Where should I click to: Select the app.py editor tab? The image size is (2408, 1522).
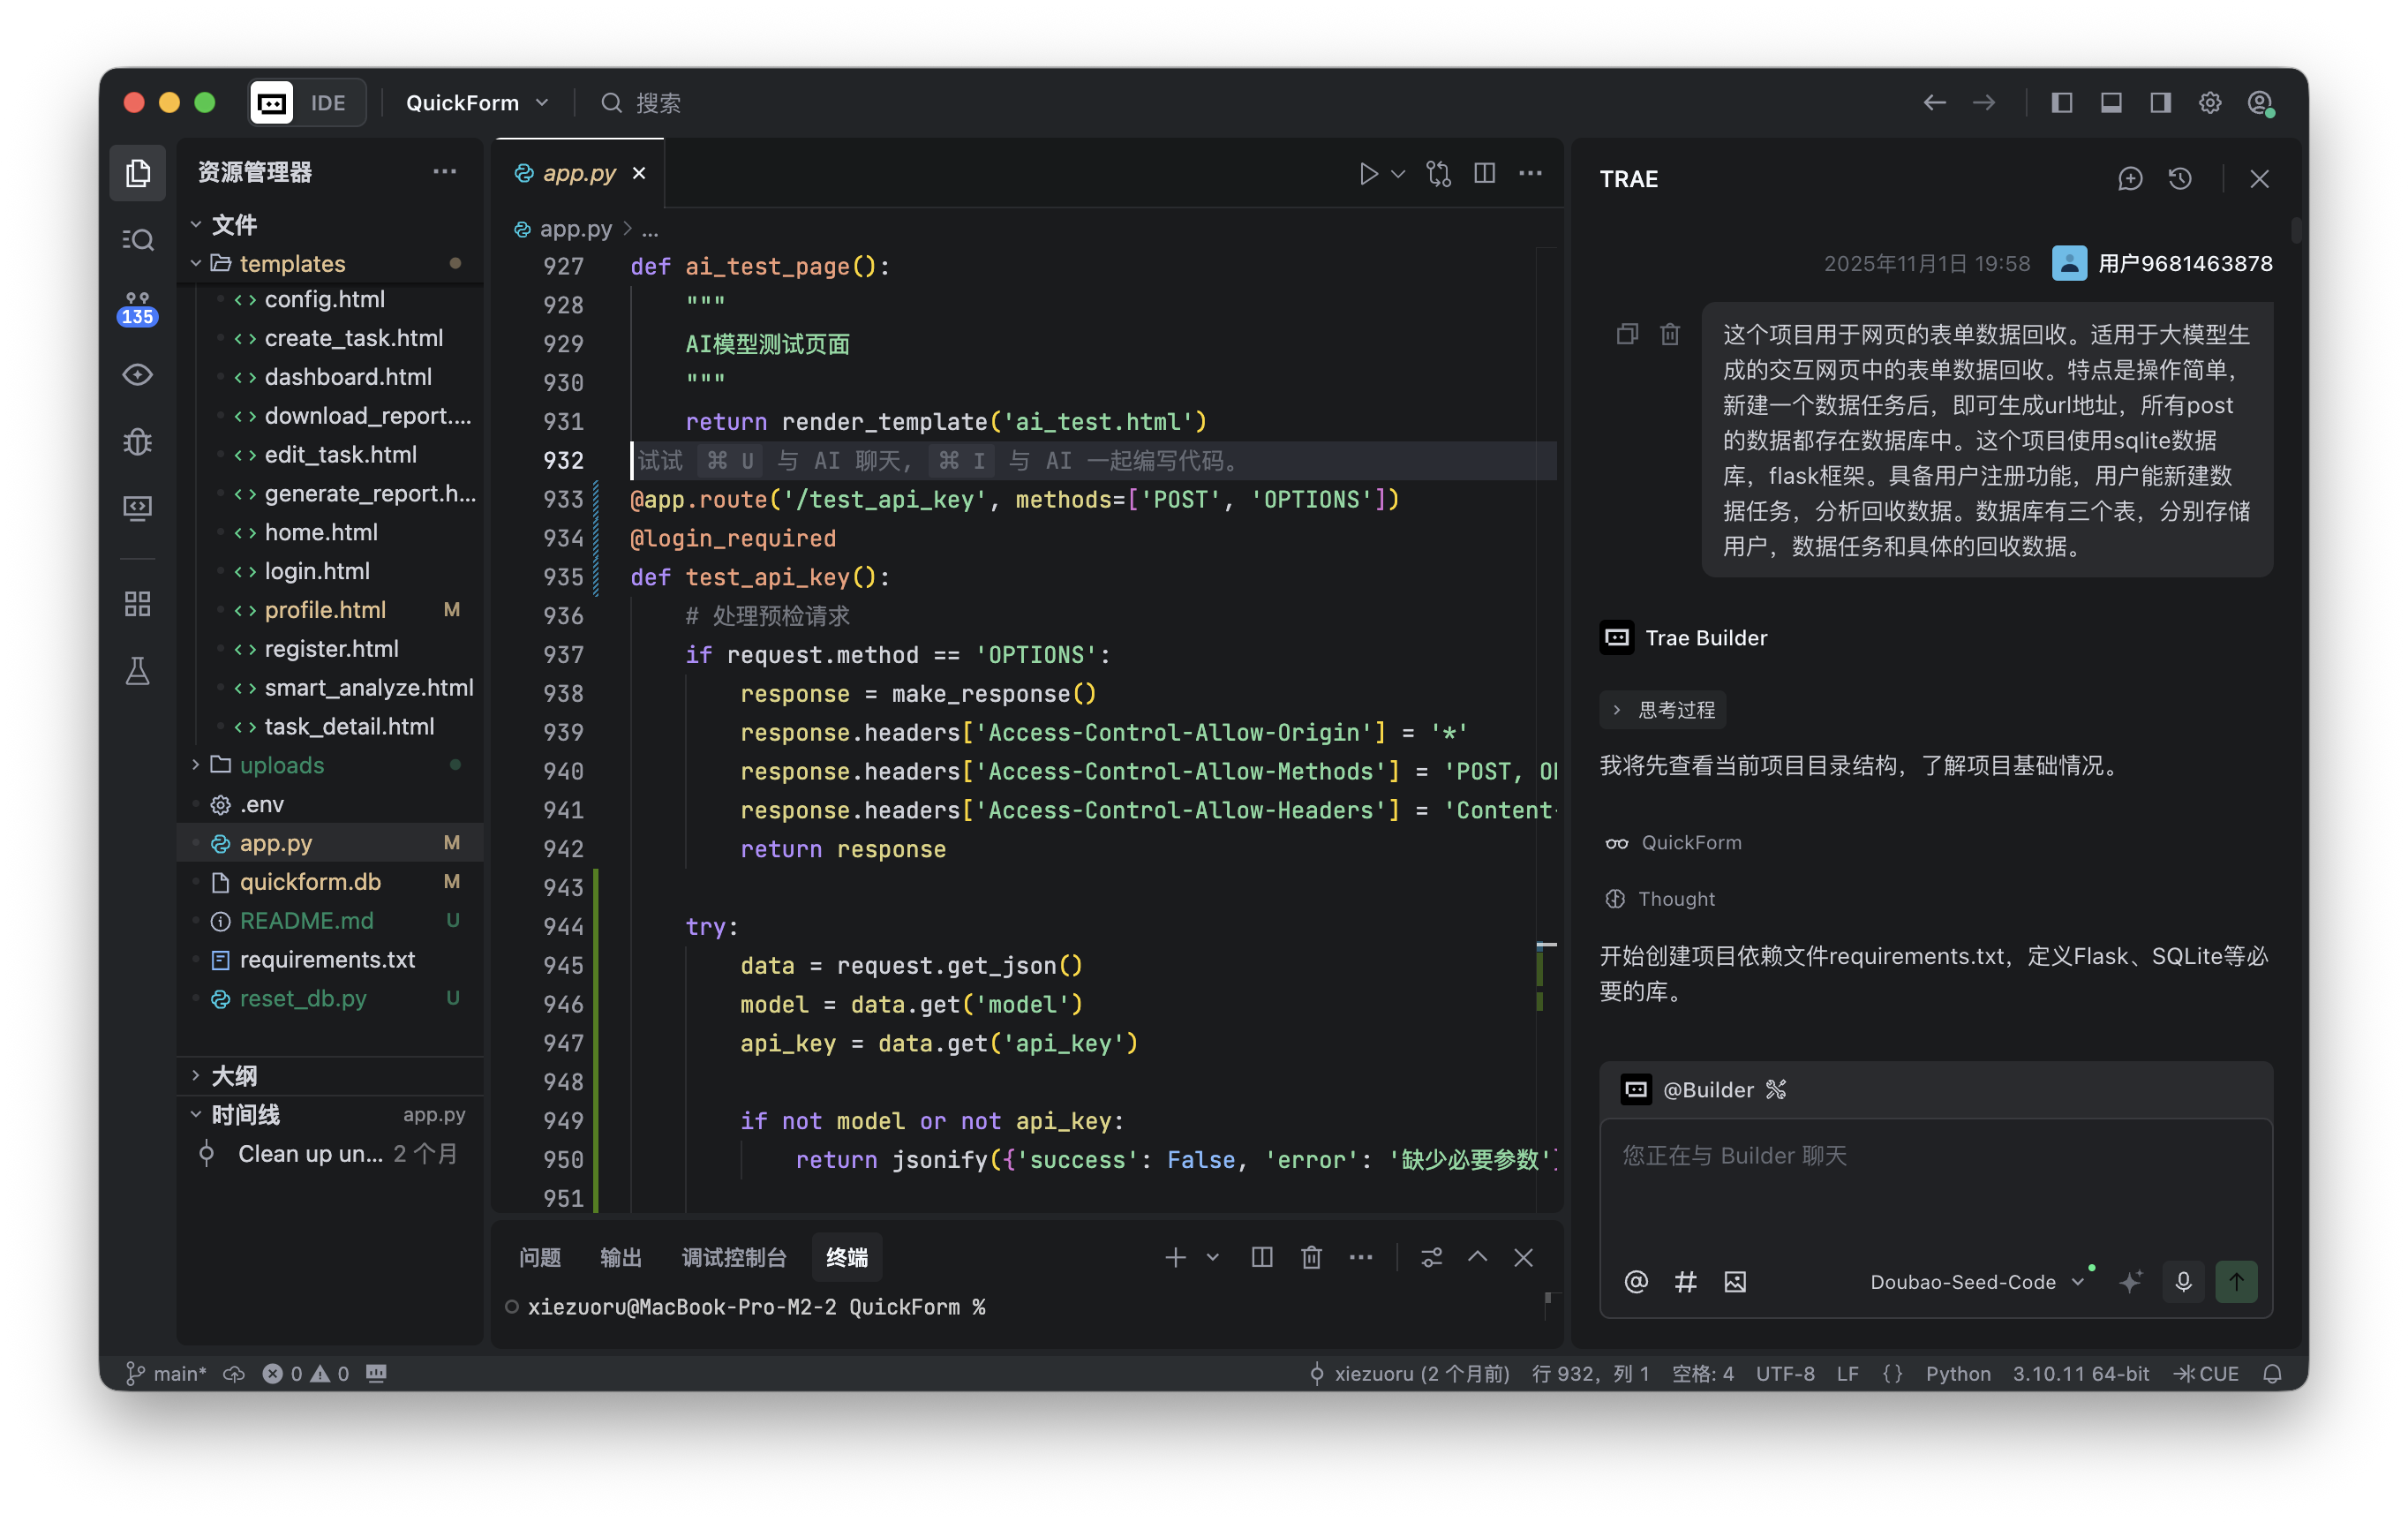pos(579,173)
